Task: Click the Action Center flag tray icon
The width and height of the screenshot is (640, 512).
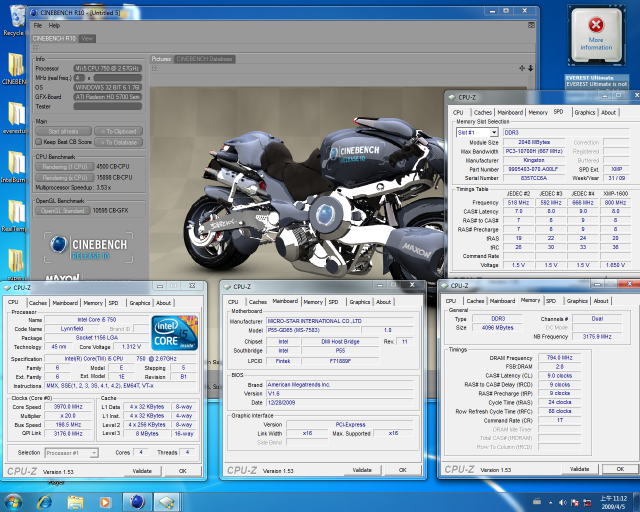Action: pyautogui.click(x=575, y=502)
